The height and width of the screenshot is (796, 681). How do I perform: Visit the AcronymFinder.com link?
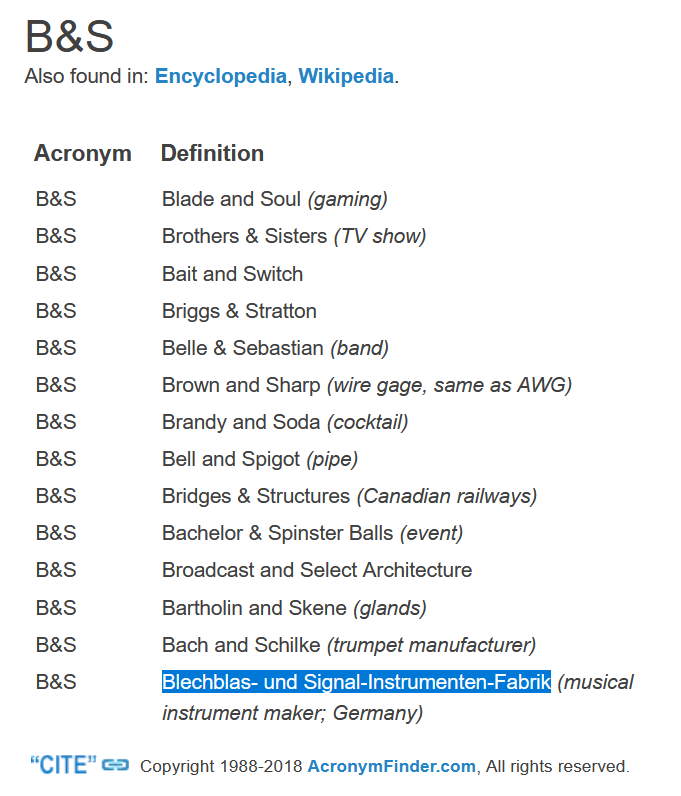[392, 766]
